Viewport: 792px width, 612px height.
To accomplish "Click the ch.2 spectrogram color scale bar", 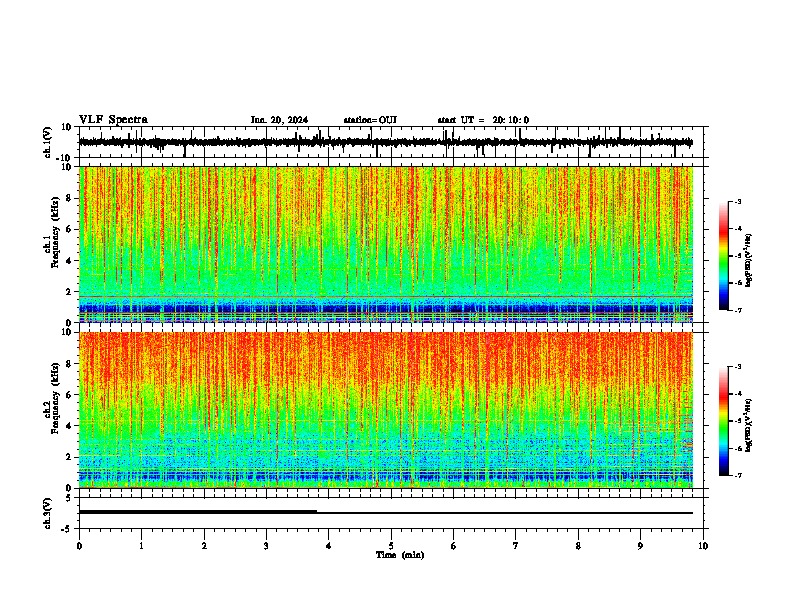I will pyautogui.click(x=724, y=421).
